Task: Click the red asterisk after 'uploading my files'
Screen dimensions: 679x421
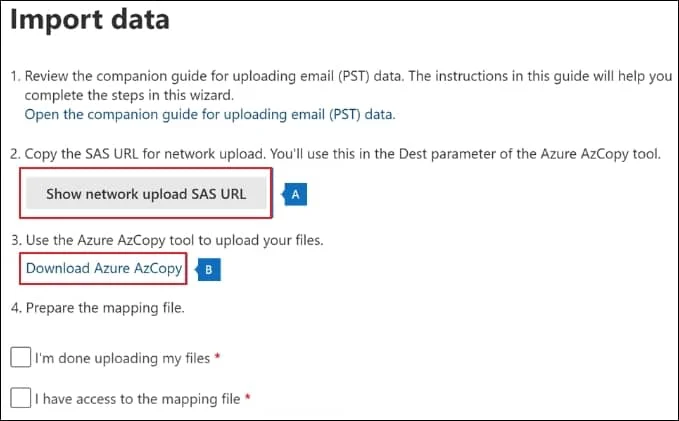Action: click(217, 357)
